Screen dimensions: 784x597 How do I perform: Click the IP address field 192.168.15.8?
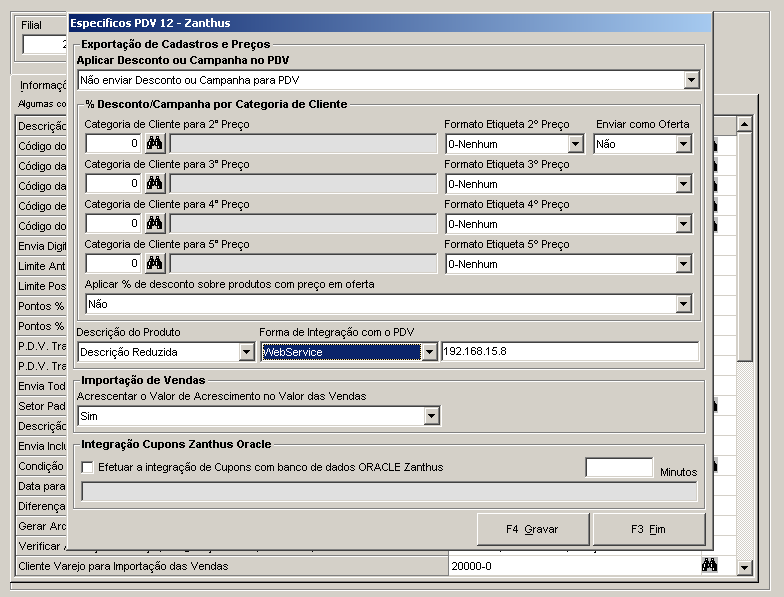(570, 352)
